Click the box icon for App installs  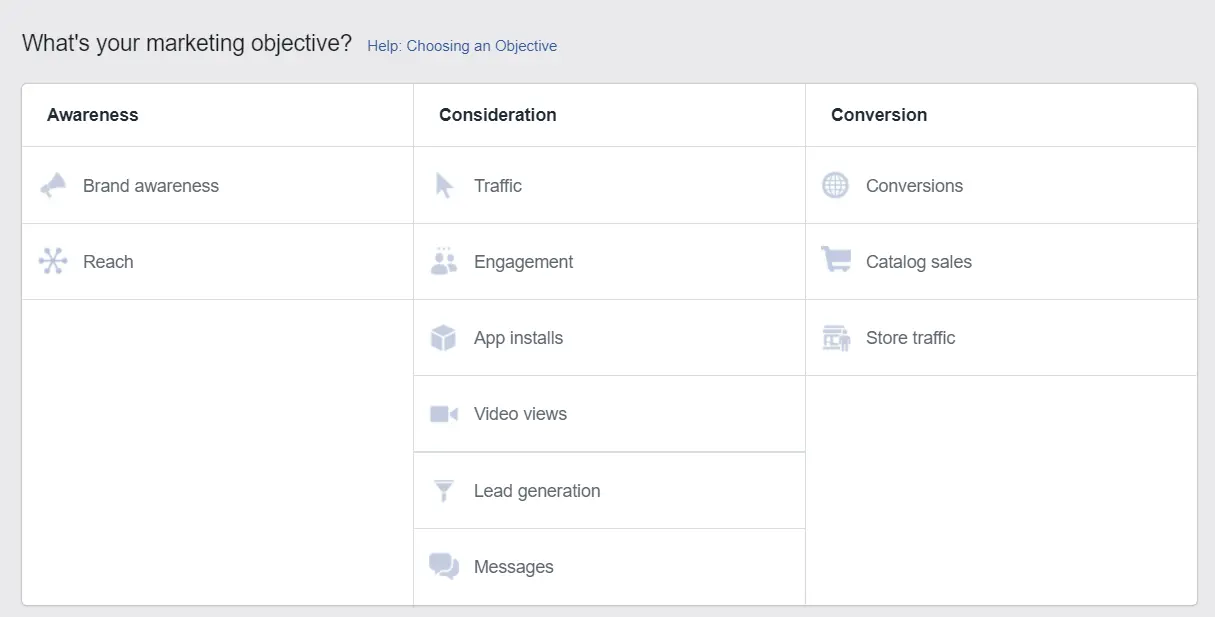click(444, 338)
